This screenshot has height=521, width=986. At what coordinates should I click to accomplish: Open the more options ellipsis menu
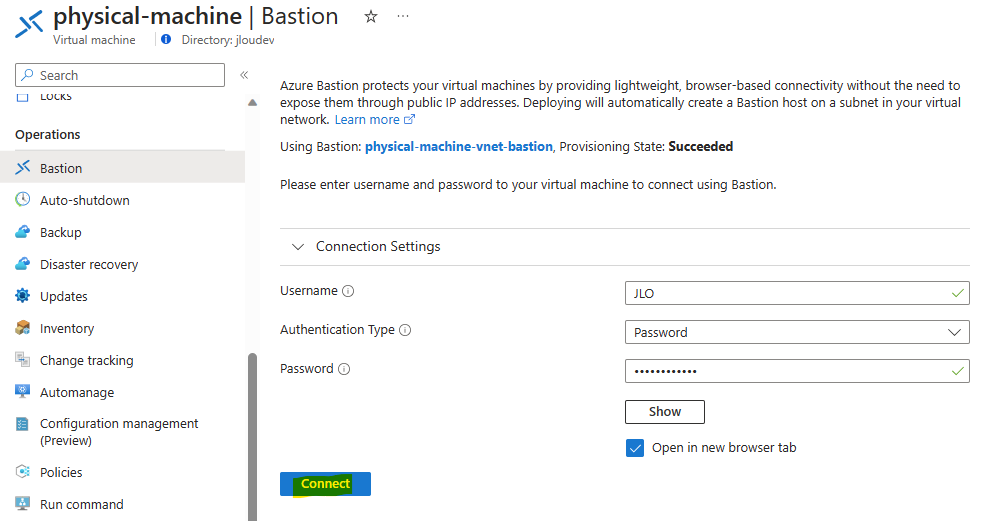point(403,16)
